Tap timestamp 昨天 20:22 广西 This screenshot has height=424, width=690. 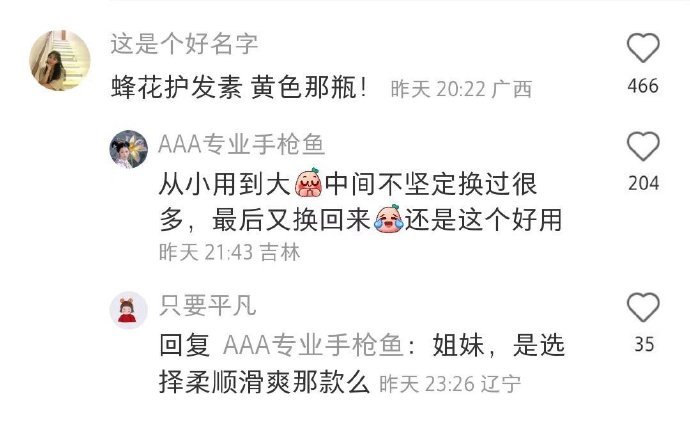tap(461, 90)
